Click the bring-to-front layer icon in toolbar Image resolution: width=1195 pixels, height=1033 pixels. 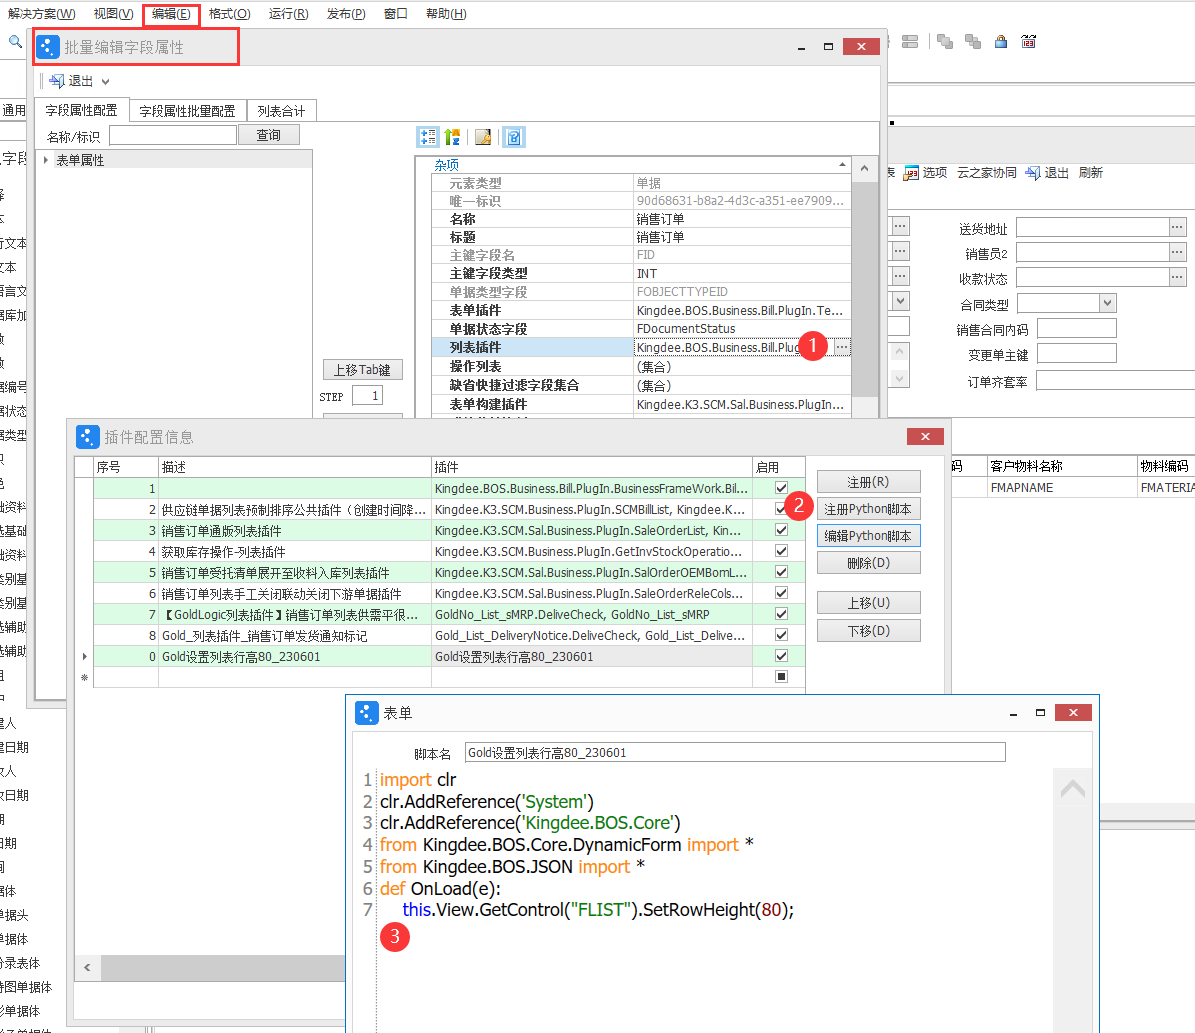click(x=945, y=42)
